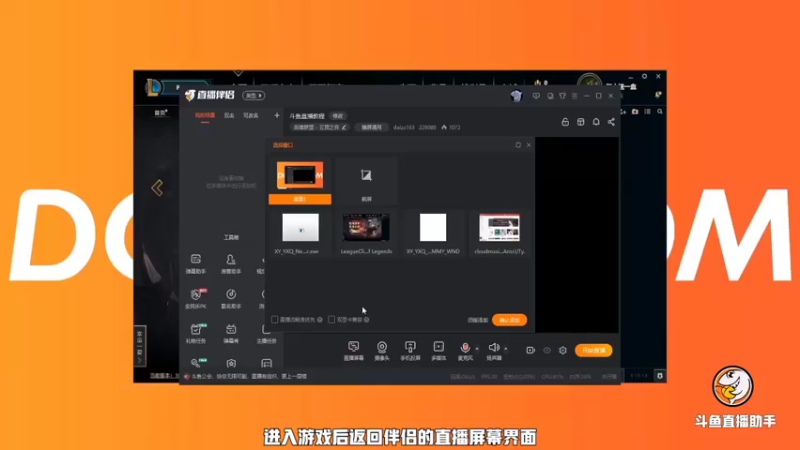Open the Room Manager Assistant (房管助手) tool
This screenshot has height=450, width=800.
231,264
